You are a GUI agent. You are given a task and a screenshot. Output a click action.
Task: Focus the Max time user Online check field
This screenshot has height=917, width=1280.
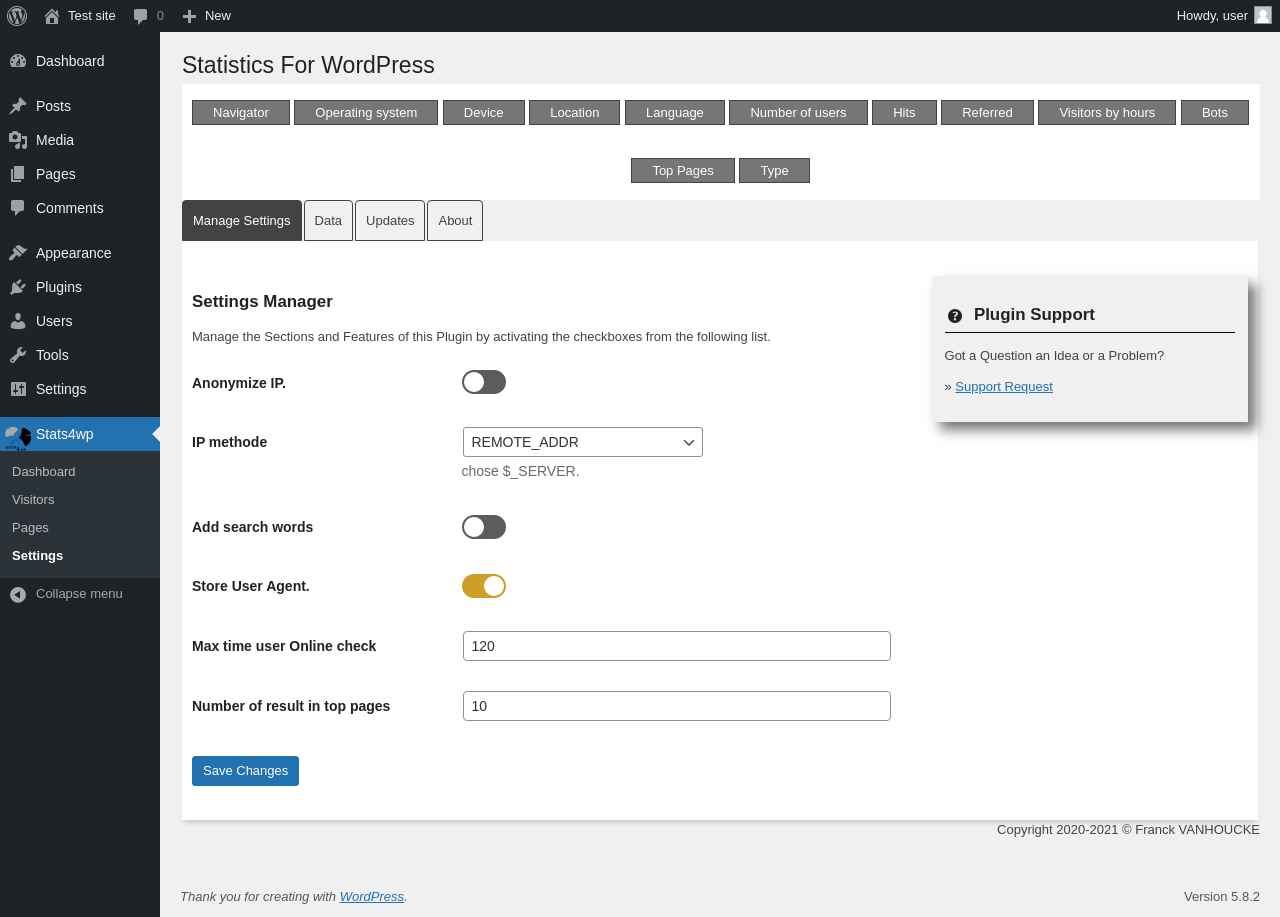click(677, 646)
